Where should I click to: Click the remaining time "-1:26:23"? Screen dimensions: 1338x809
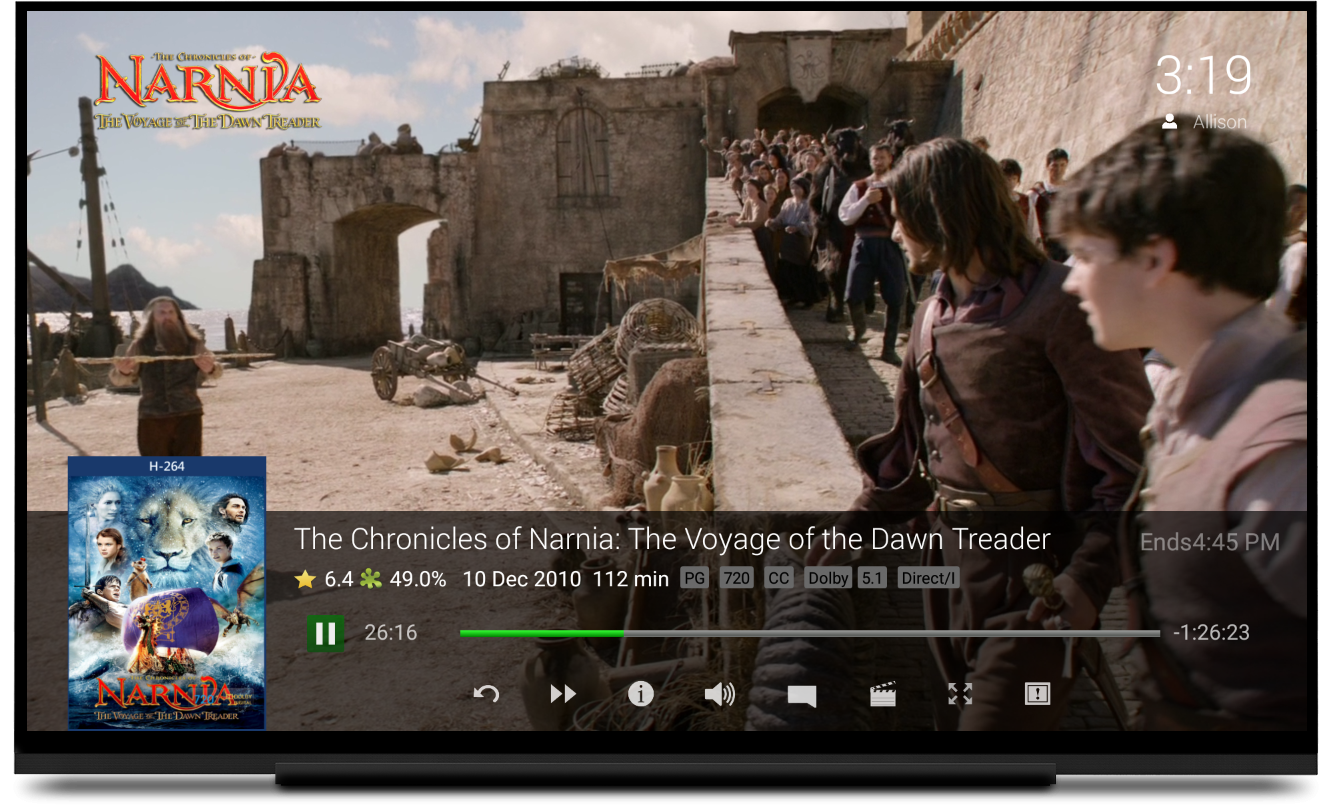click(x=1212, y=633)
